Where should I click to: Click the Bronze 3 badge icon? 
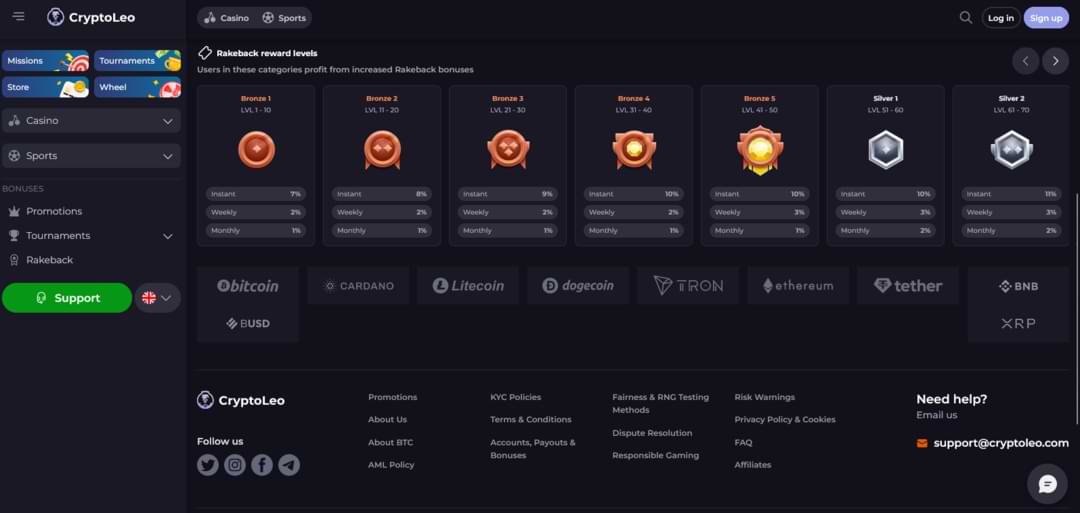(508, 149)
